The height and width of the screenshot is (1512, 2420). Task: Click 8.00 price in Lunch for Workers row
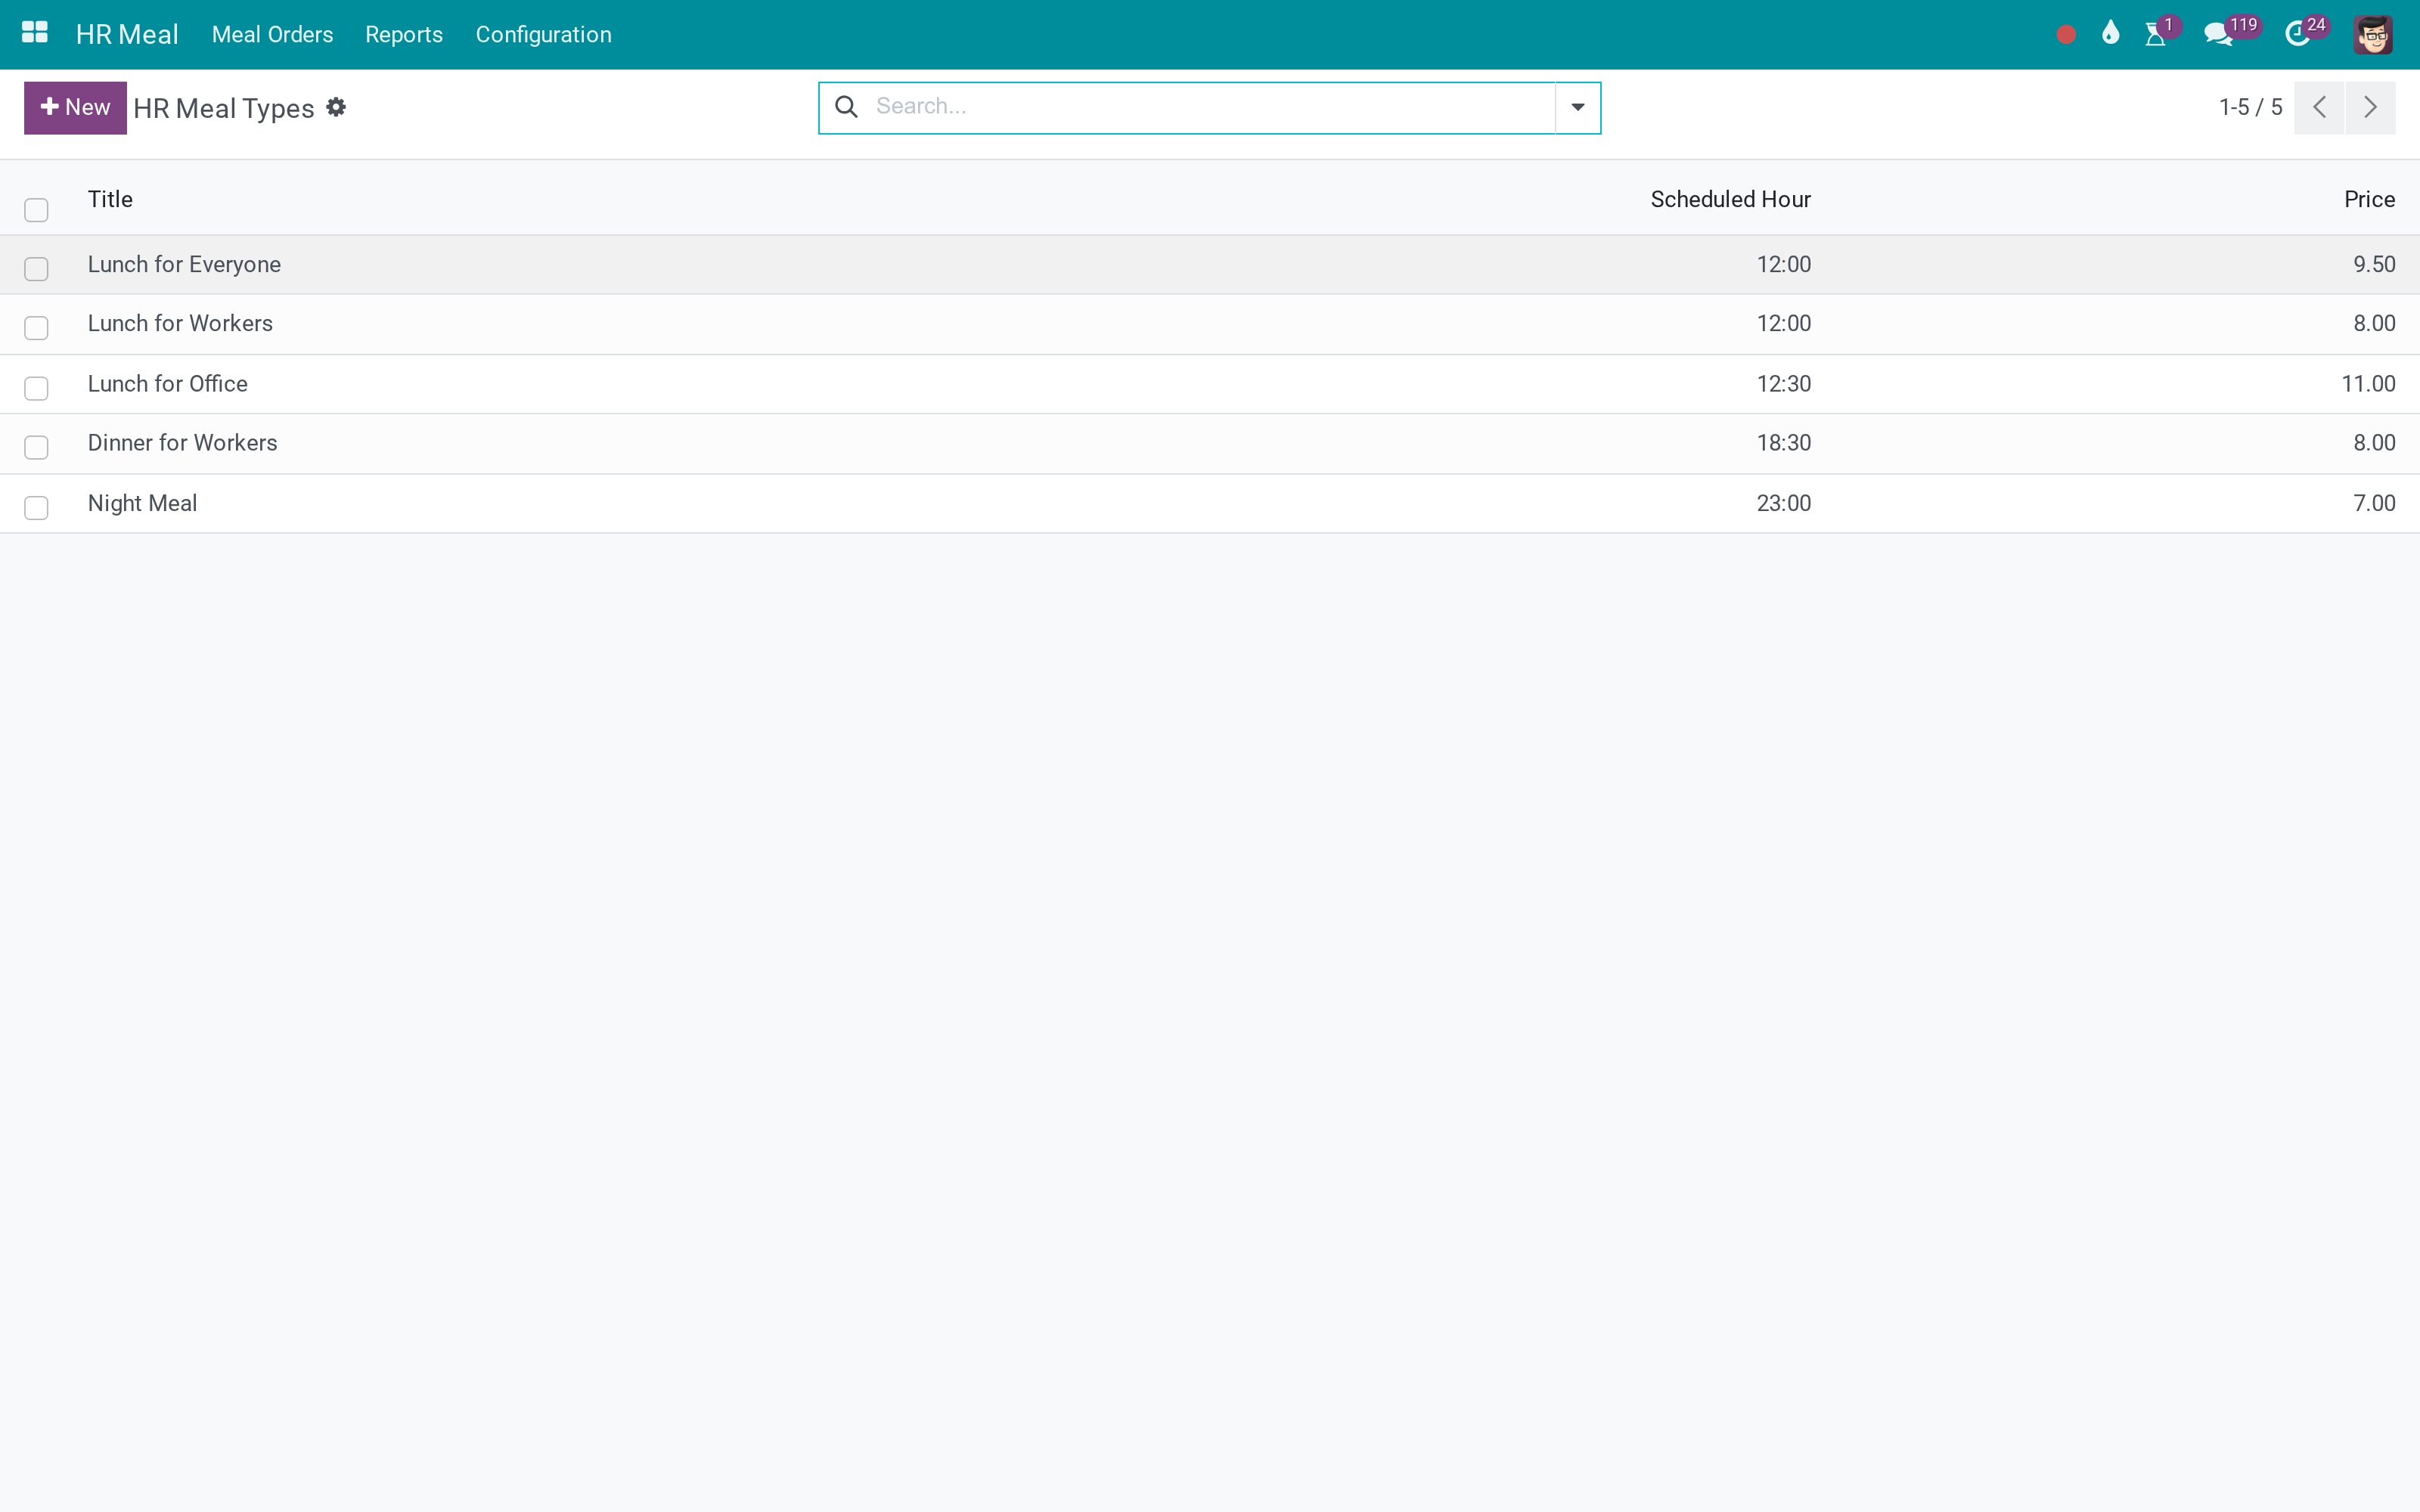pos(2374,323)
